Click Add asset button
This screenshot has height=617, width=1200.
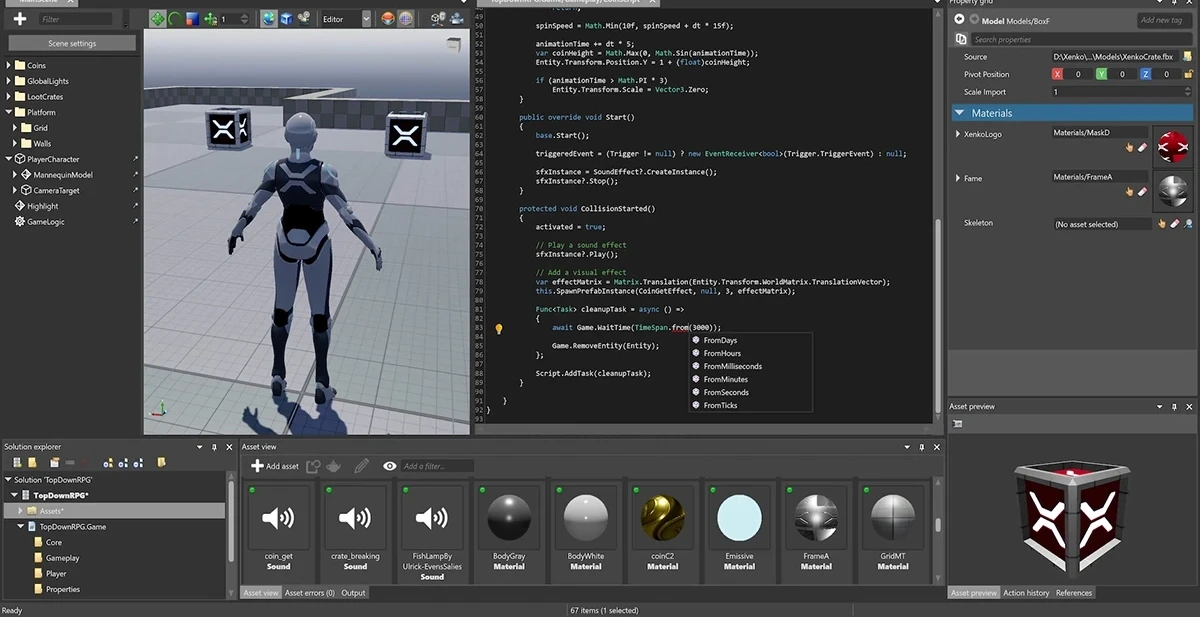click(275, 466)
